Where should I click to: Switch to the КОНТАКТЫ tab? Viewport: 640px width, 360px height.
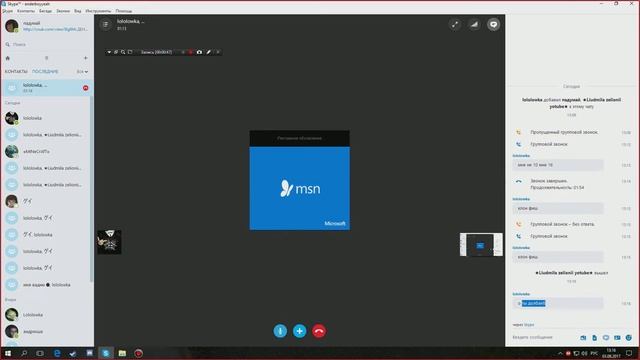point(16,71)
